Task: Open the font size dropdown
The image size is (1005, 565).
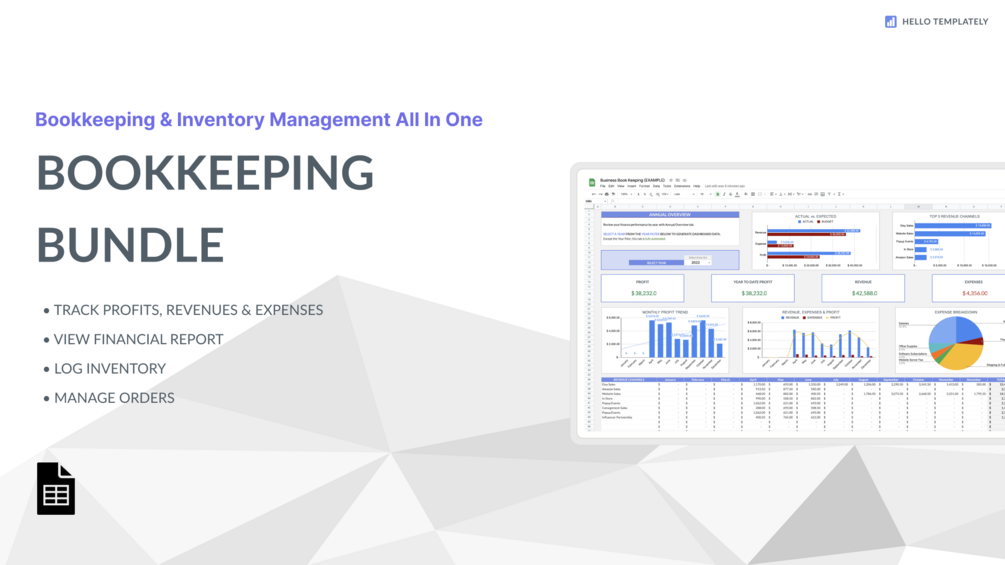Action: point(706,194)
